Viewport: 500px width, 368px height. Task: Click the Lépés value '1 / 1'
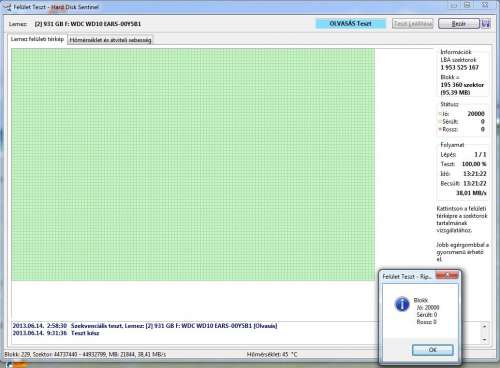tap(480, 155)
